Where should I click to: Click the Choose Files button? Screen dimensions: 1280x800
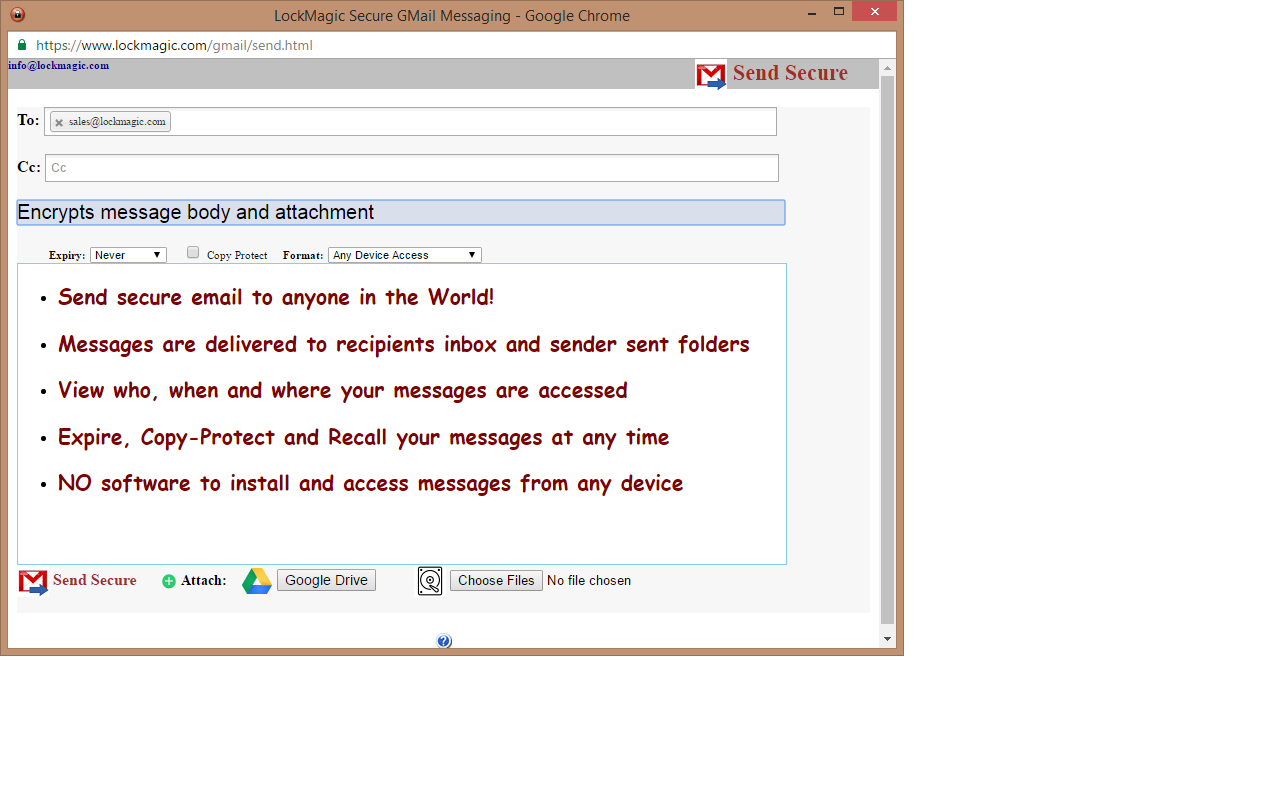(495, 580)
